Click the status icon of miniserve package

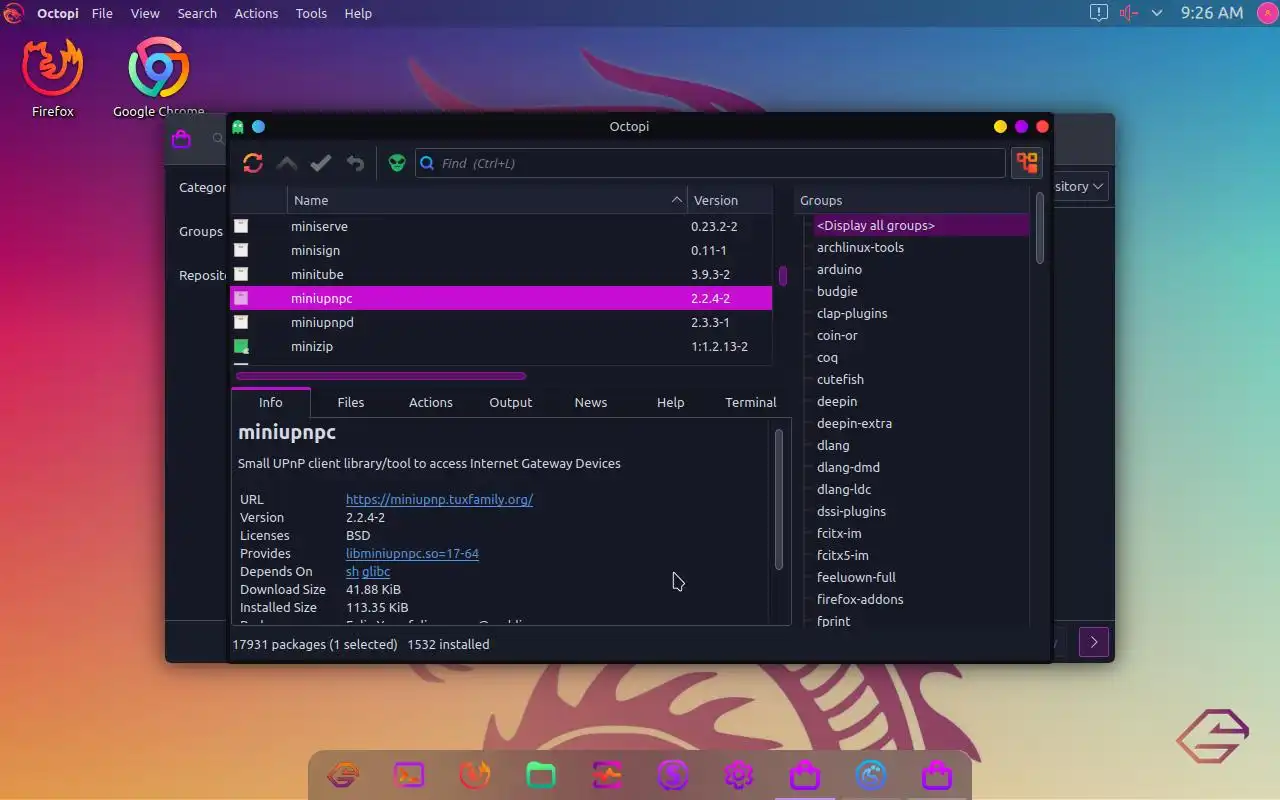coord(241,226)
